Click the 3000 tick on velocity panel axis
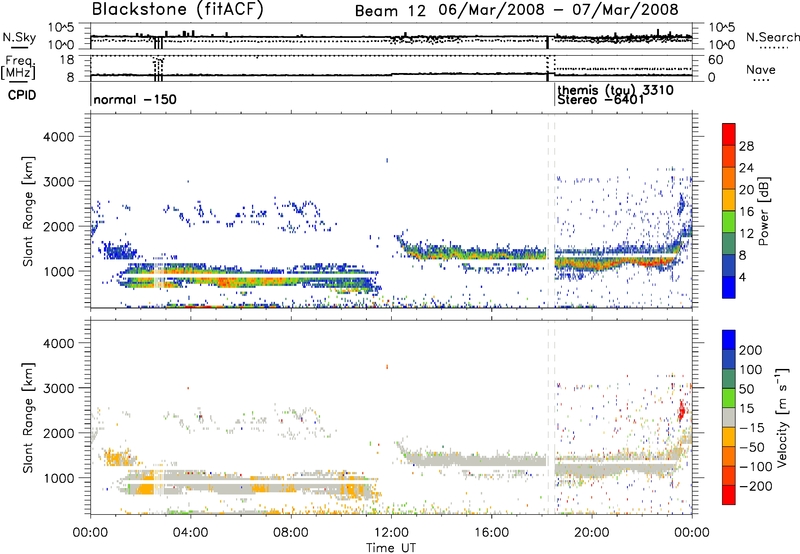The image size is (800, 554). (58, 388)
